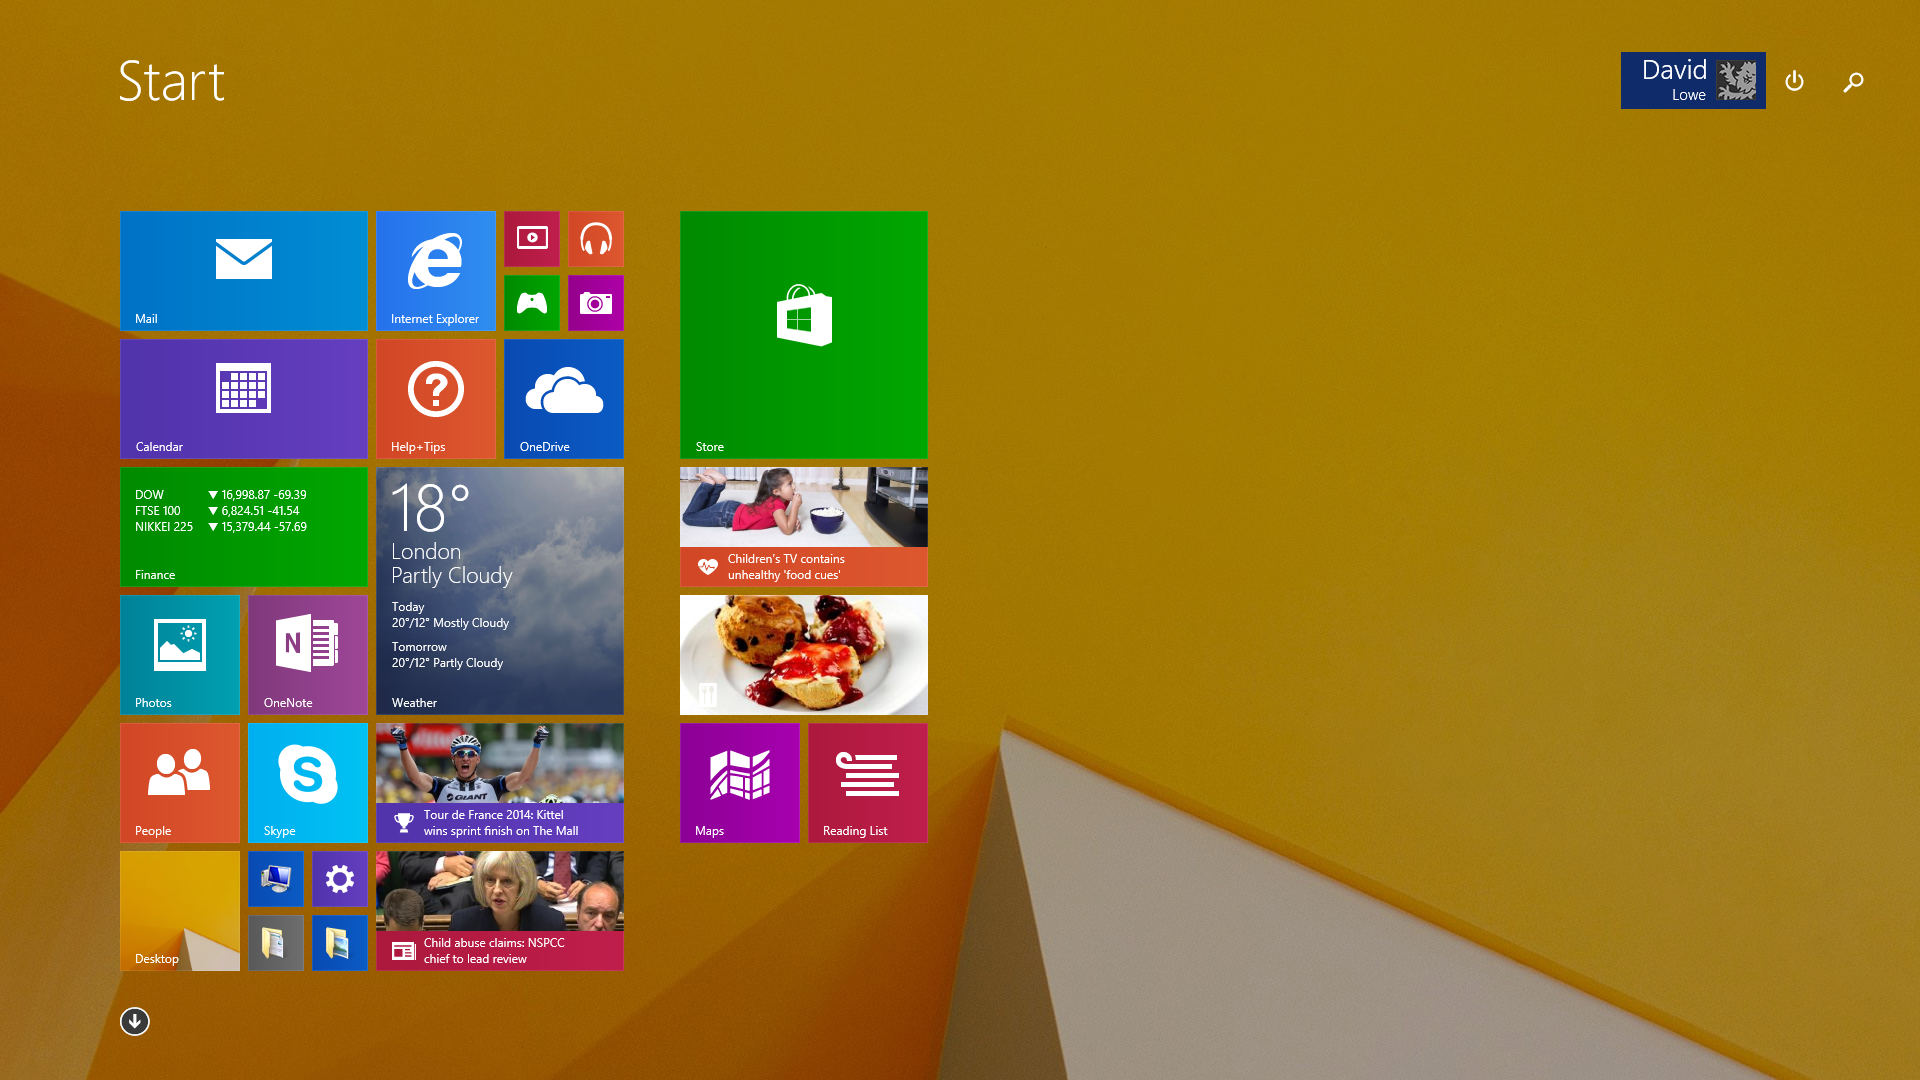
Task: Open the Windows Store tile
Action: [x=803, y=334]
